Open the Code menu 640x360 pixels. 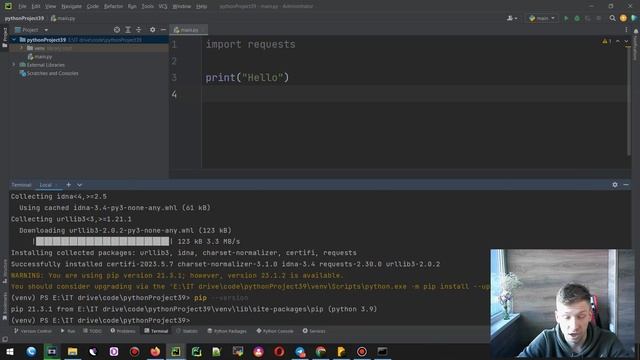[93, 6]
